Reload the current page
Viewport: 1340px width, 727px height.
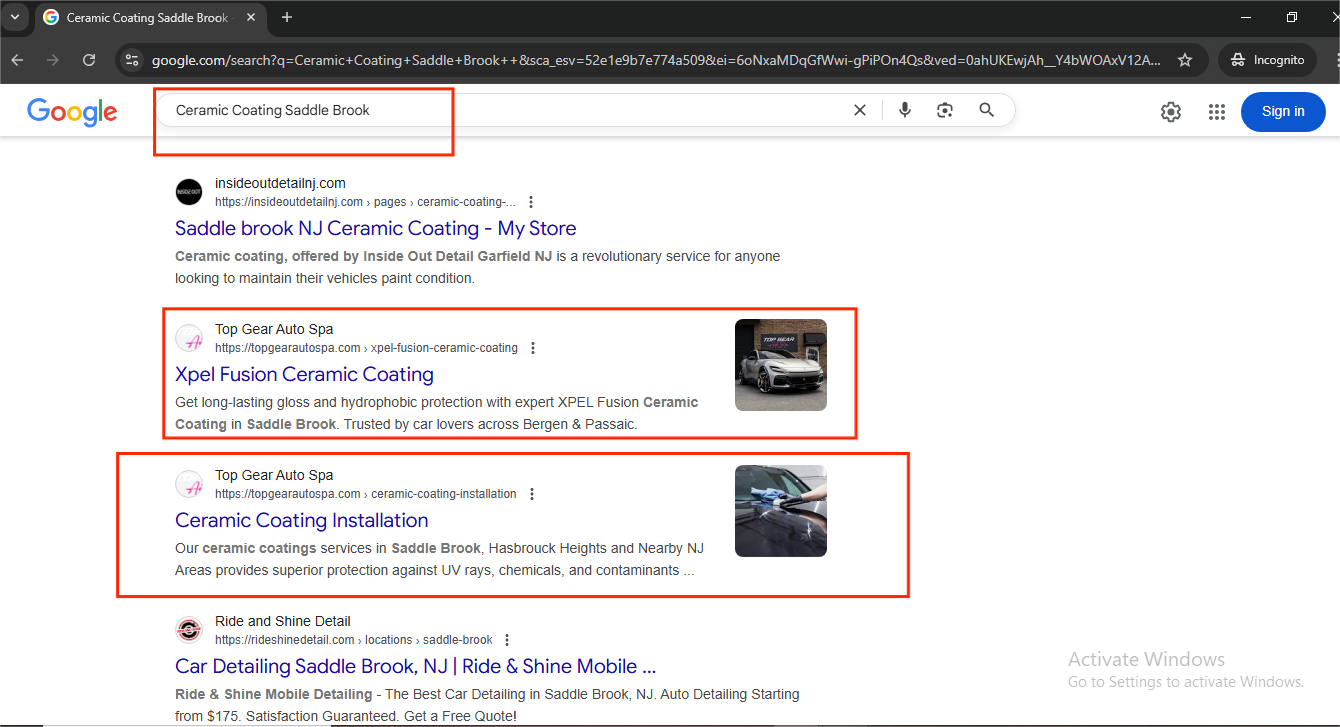(x=89, y=60)
